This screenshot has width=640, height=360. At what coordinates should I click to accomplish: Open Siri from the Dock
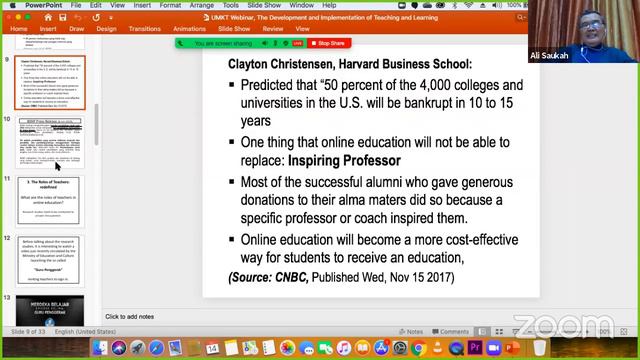click(x=119, y=348)
